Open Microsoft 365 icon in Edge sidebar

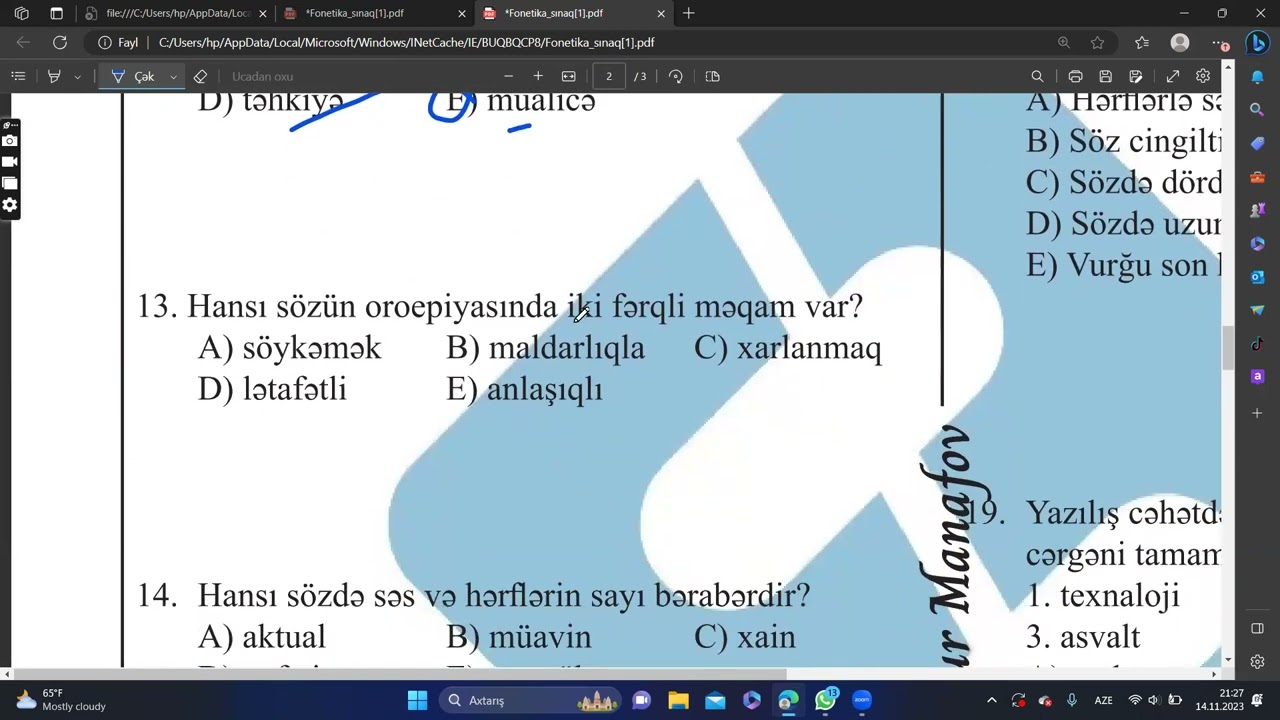(1257, 244)
